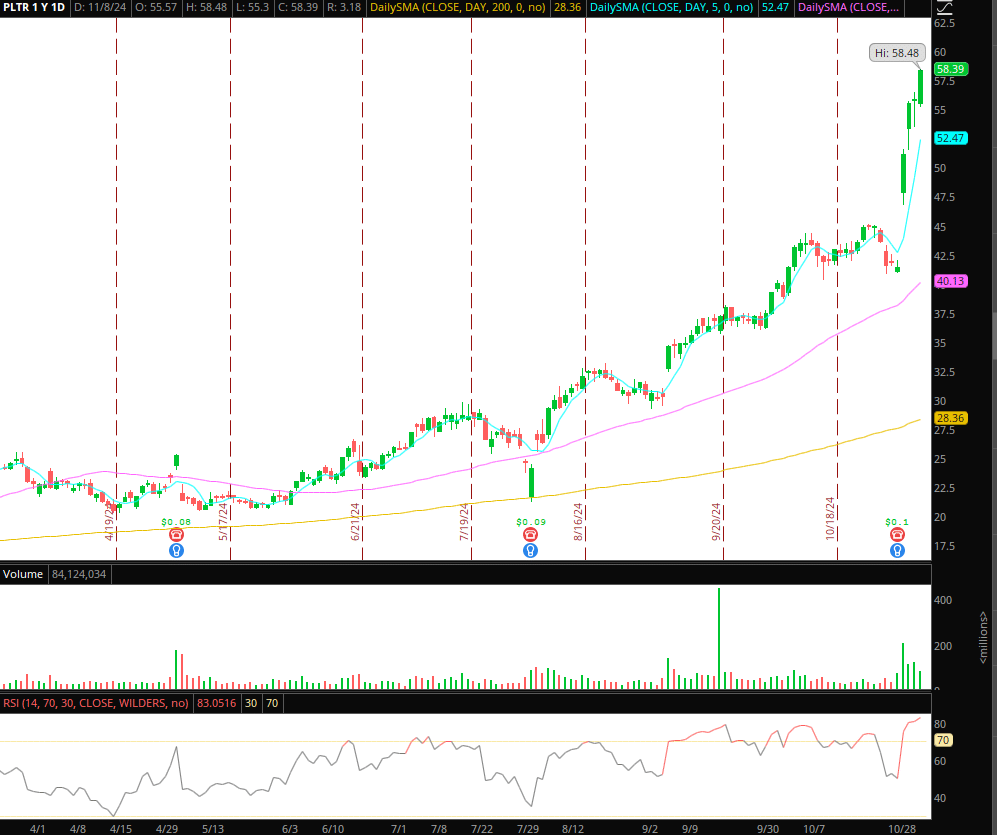Click the earnings phone icon under $0.1

click(897, 535)
